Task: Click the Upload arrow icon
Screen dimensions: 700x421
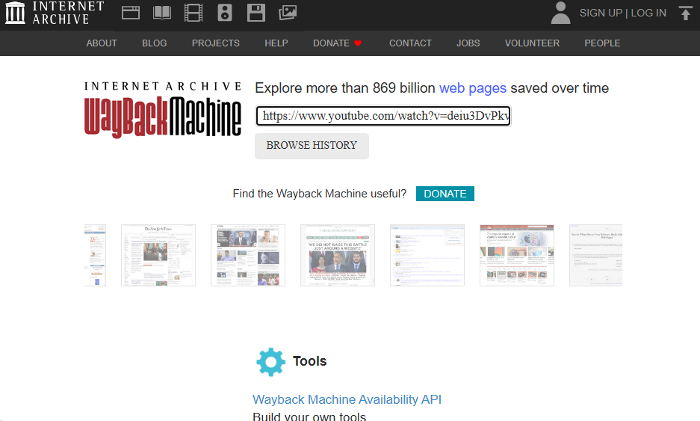Action: coord(686,13)
